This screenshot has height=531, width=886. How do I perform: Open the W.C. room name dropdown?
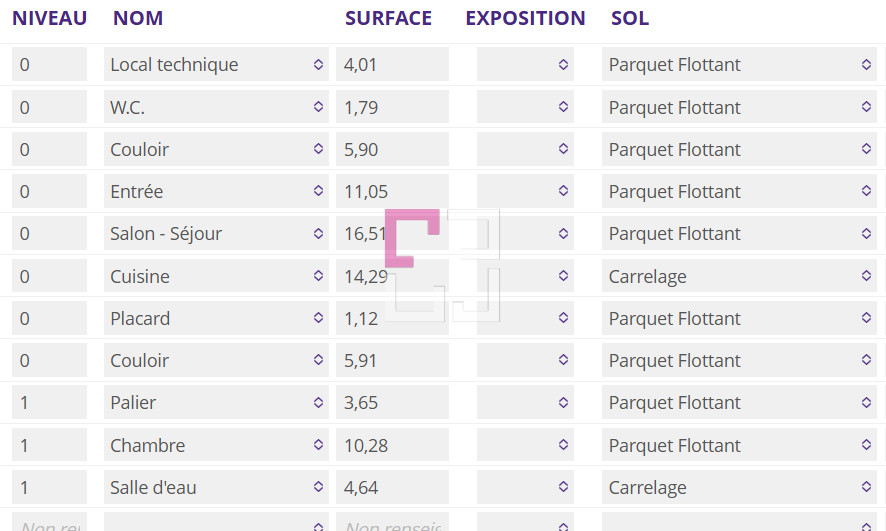click(x=216, y=107)
